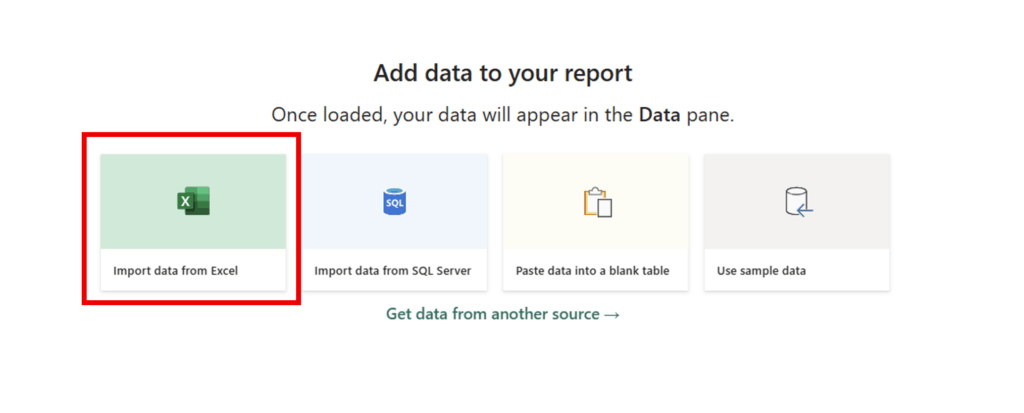
Task: Open Get data from another source link
Action: [x=493, y=314]
